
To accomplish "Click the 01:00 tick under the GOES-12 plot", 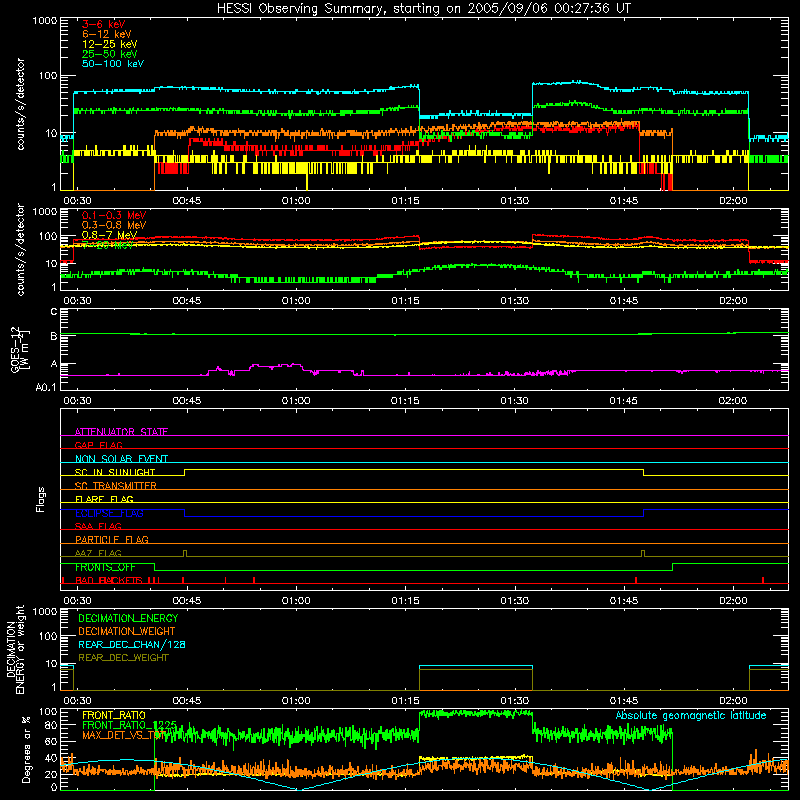I will tap(296, 401).
